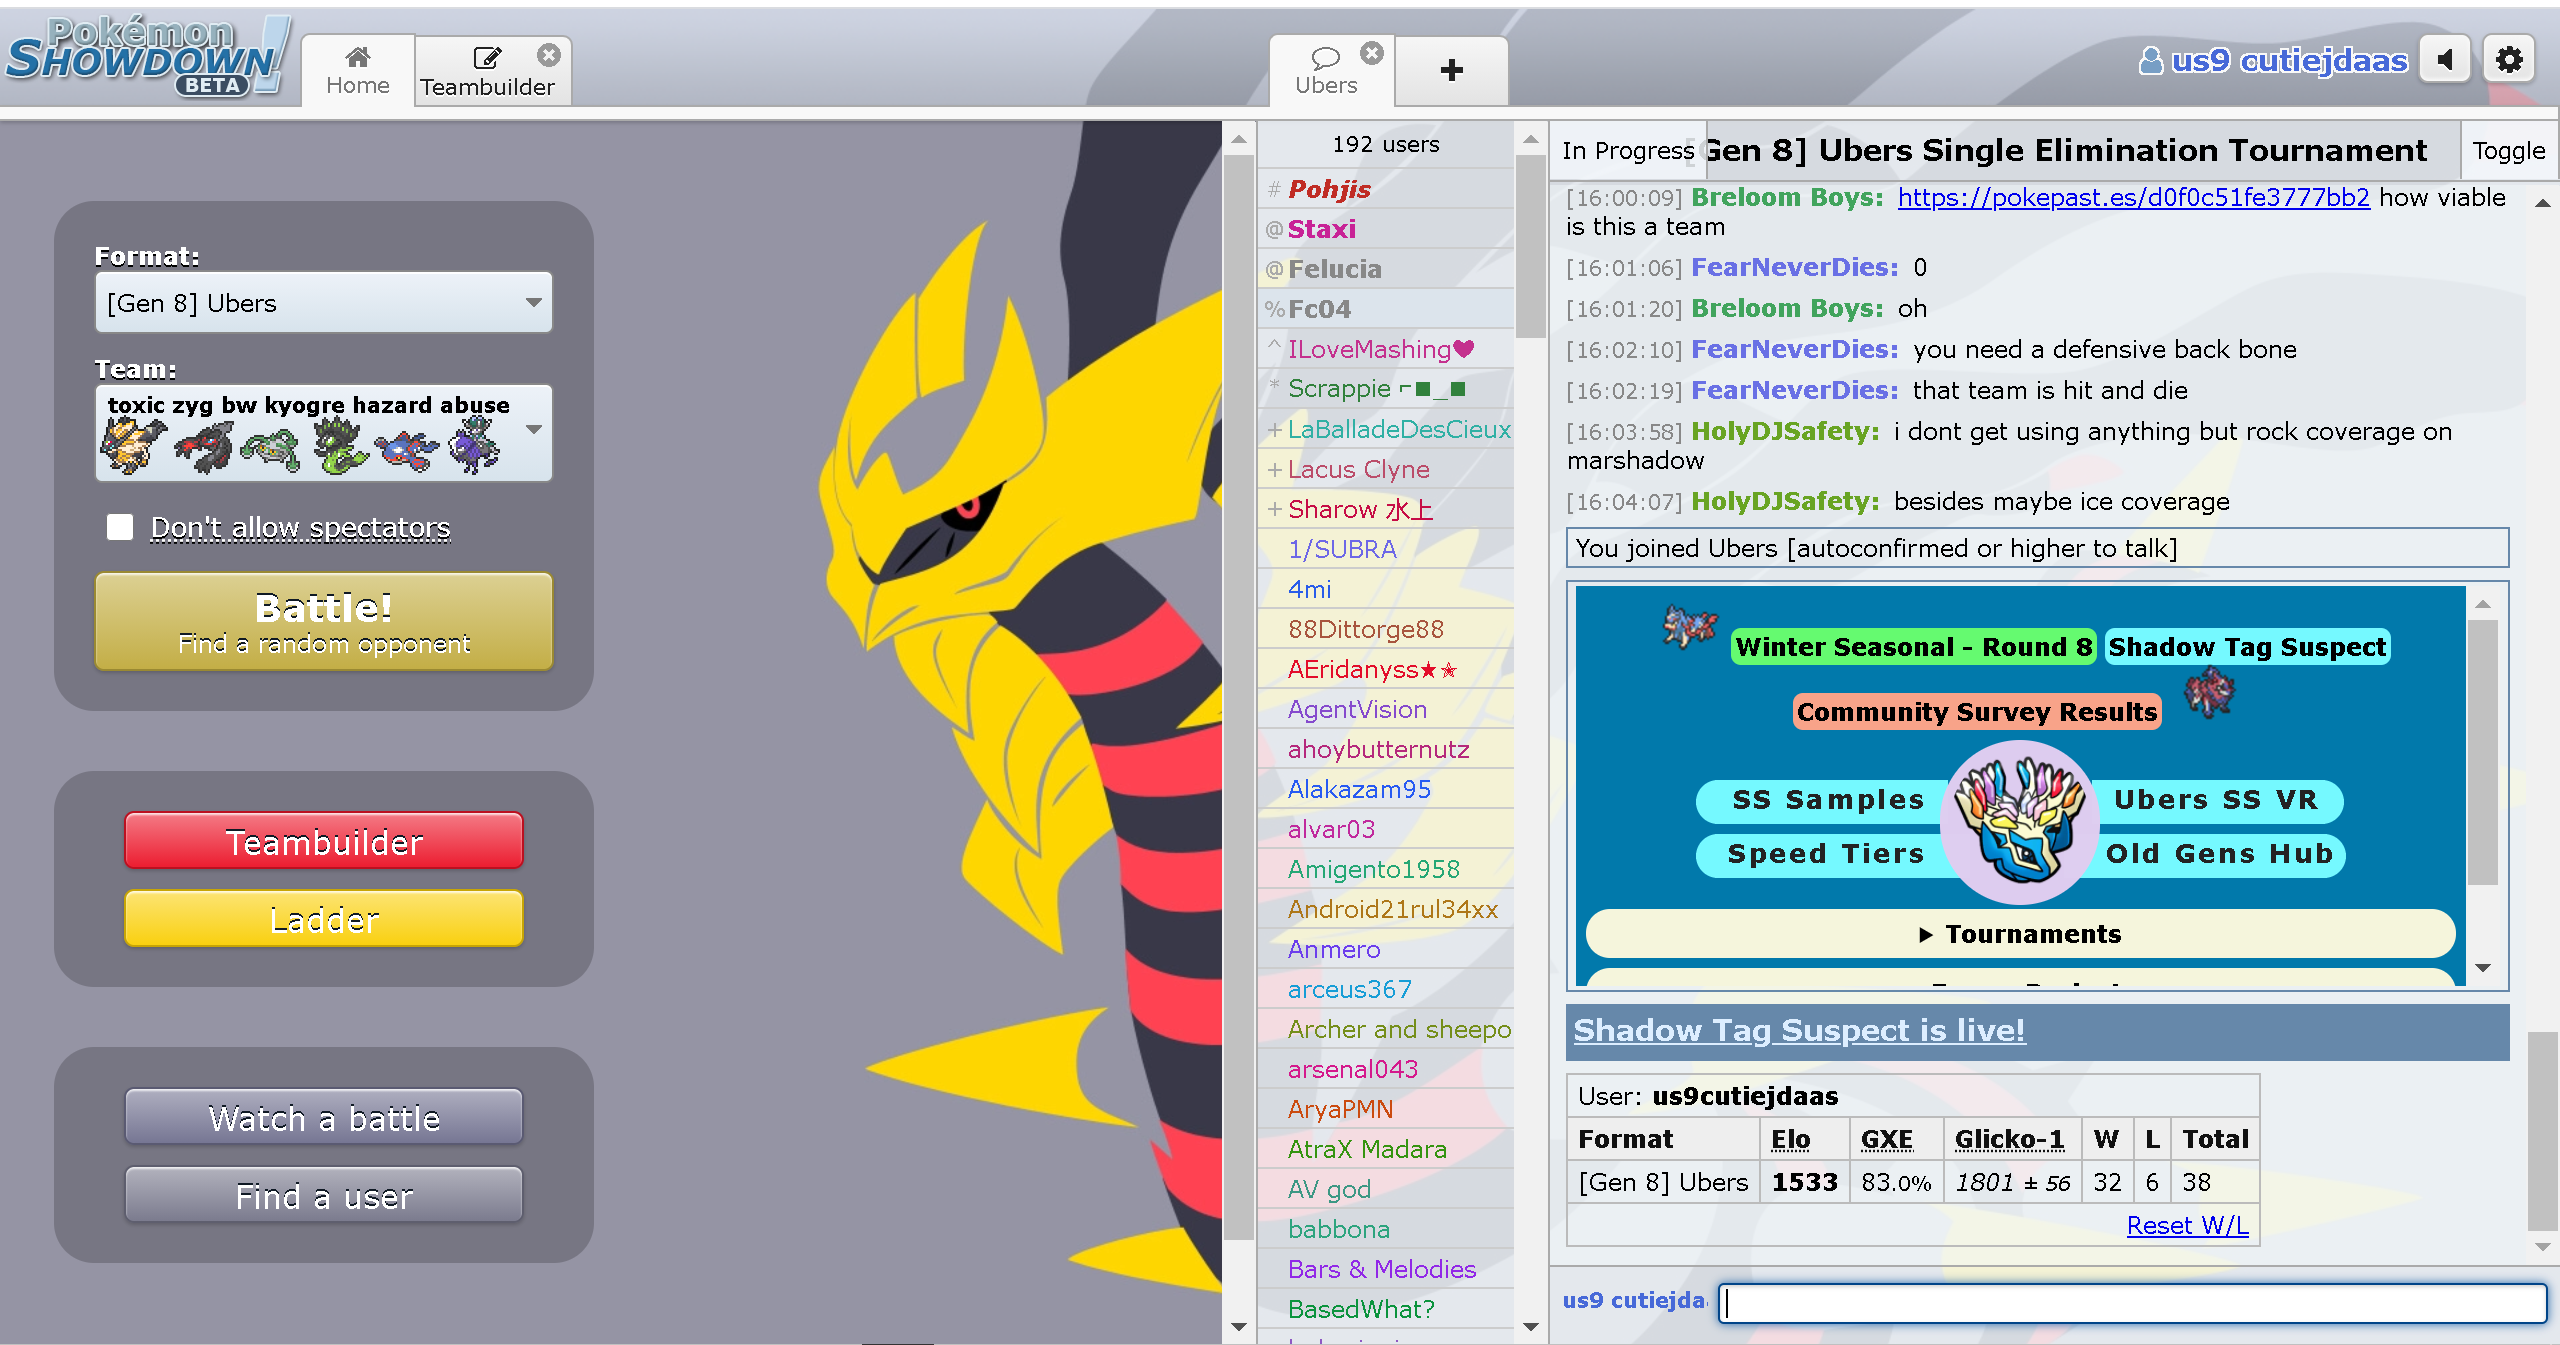2560x1345 pixels.
Task: Open Winter Seasonal - Round 8 link
Action: click(x=1913, y=647)
